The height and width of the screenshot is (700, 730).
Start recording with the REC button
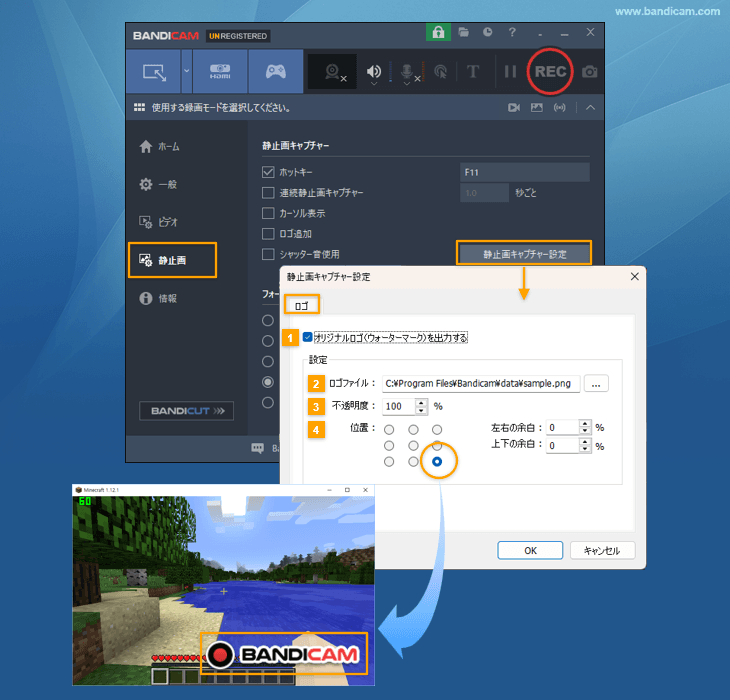pyautogui.click(x=550, y=71)
